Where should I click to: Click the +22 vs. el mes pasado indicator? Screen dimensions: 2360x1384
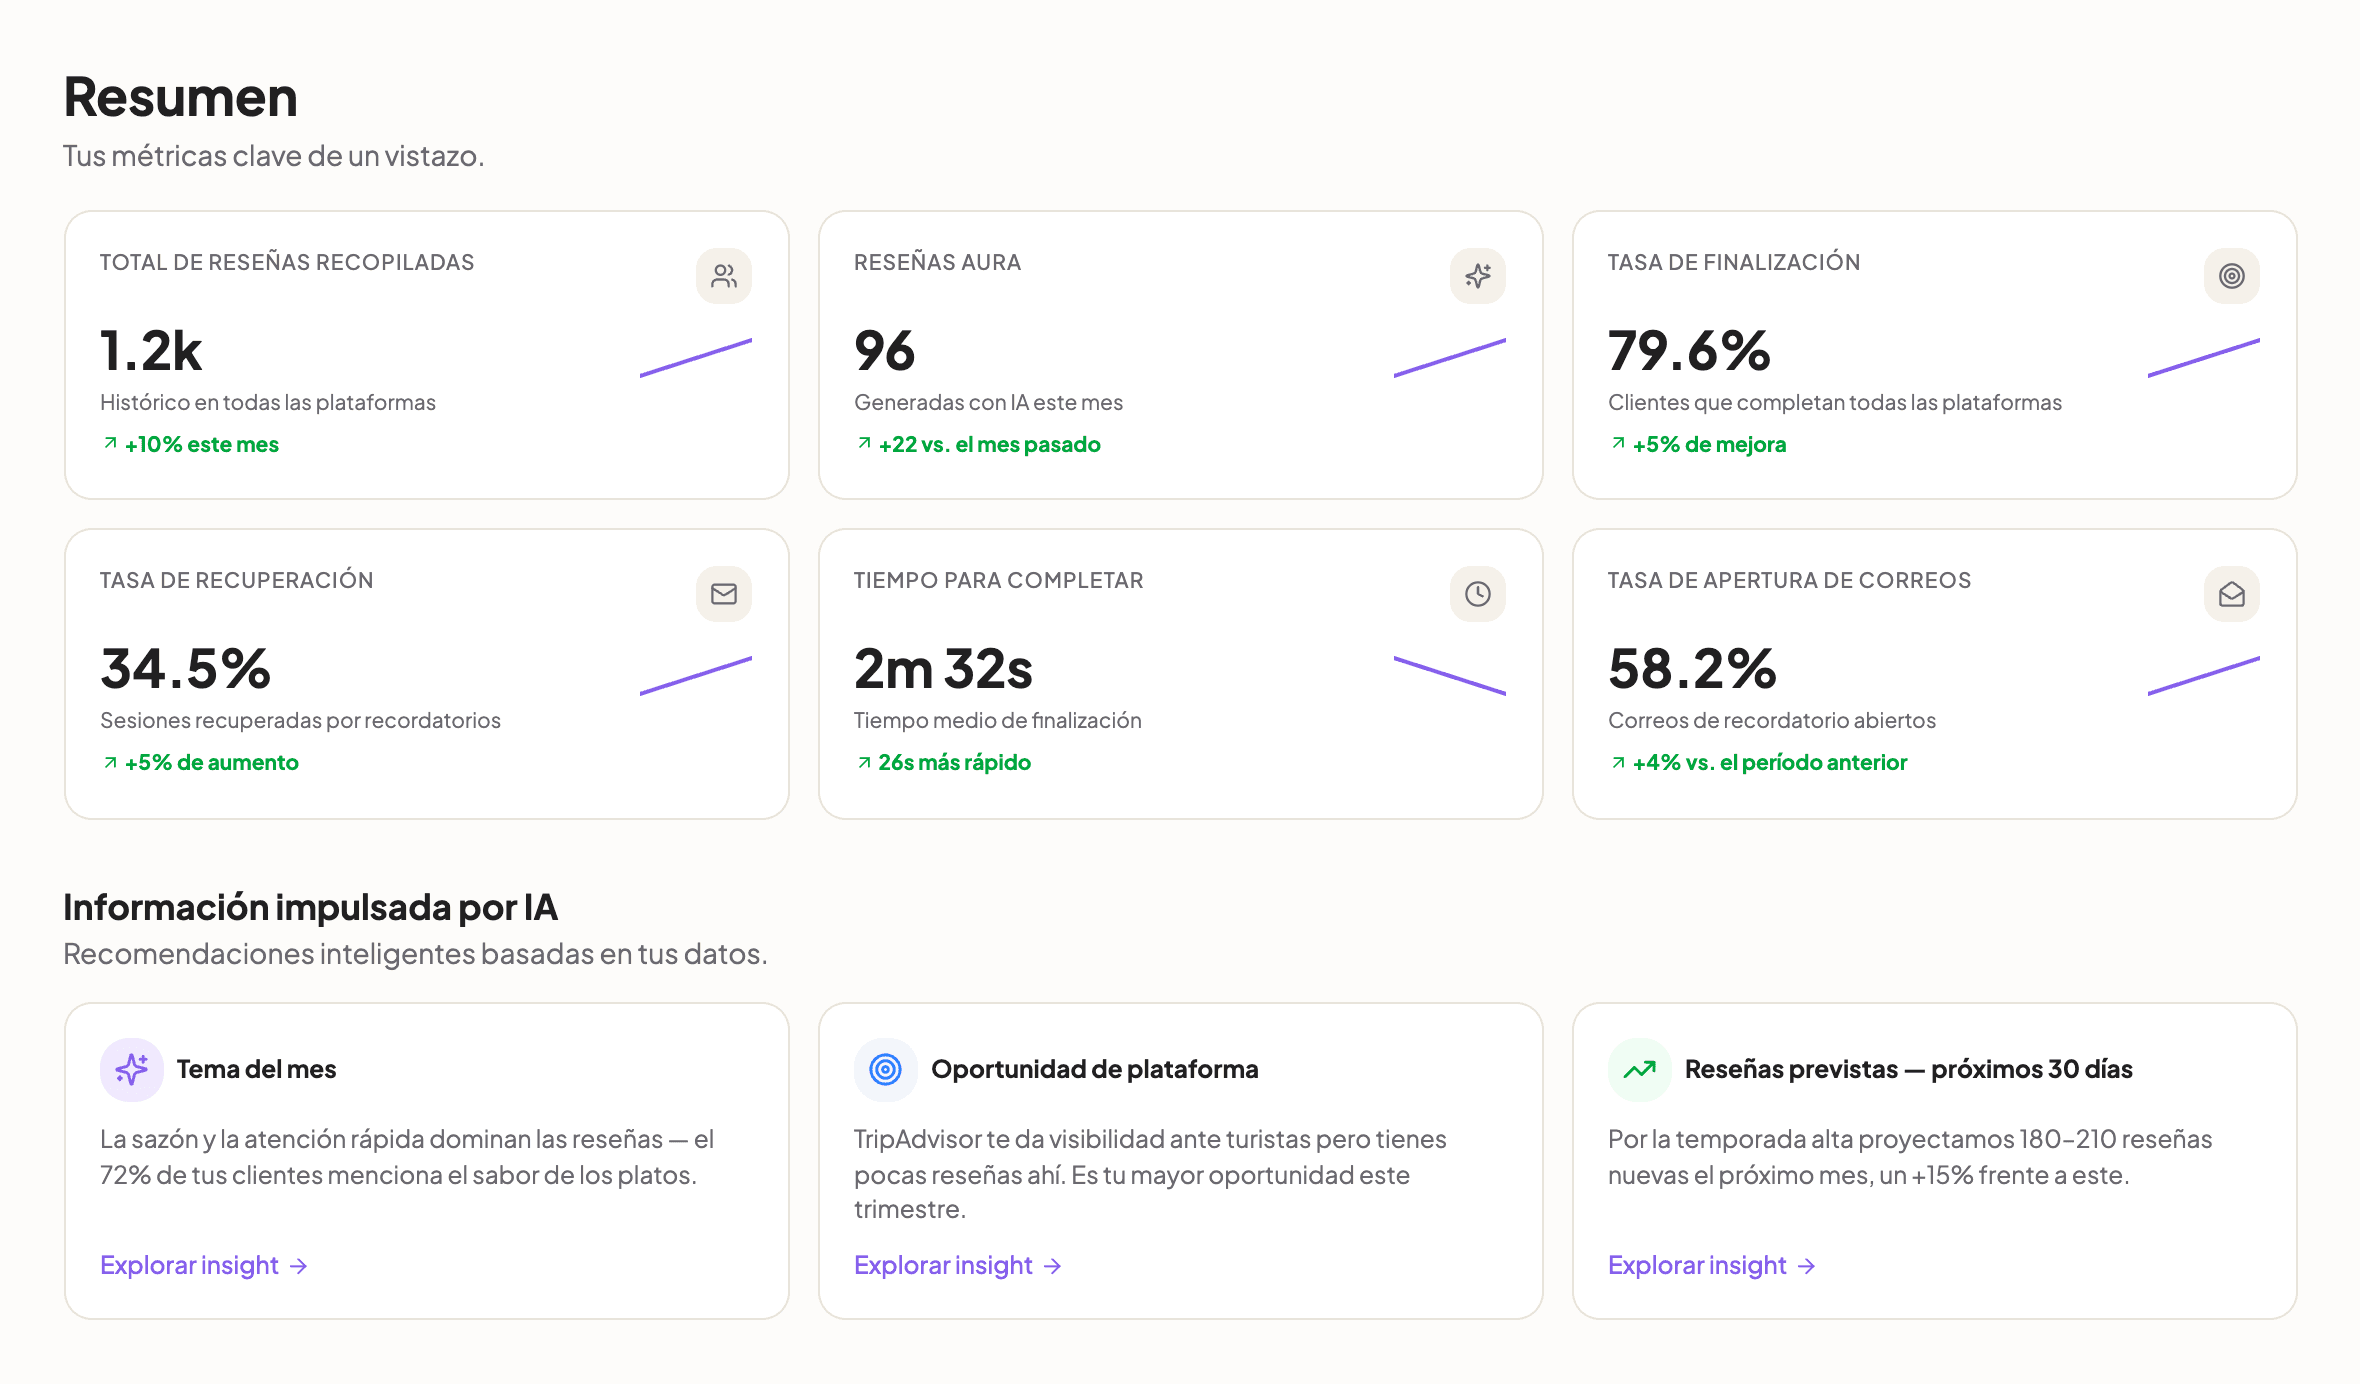tap(978, 444)
